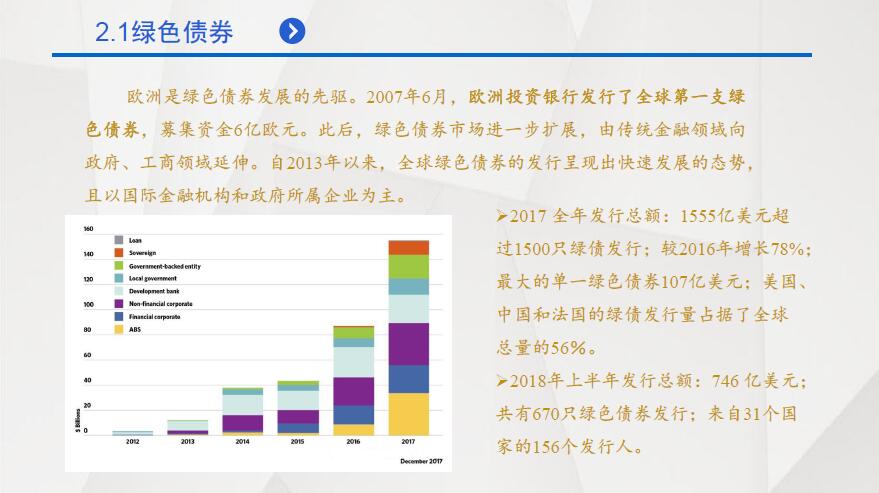
Task: Click the blue circular arrow icon beside the title
Action: click(292, 32)
